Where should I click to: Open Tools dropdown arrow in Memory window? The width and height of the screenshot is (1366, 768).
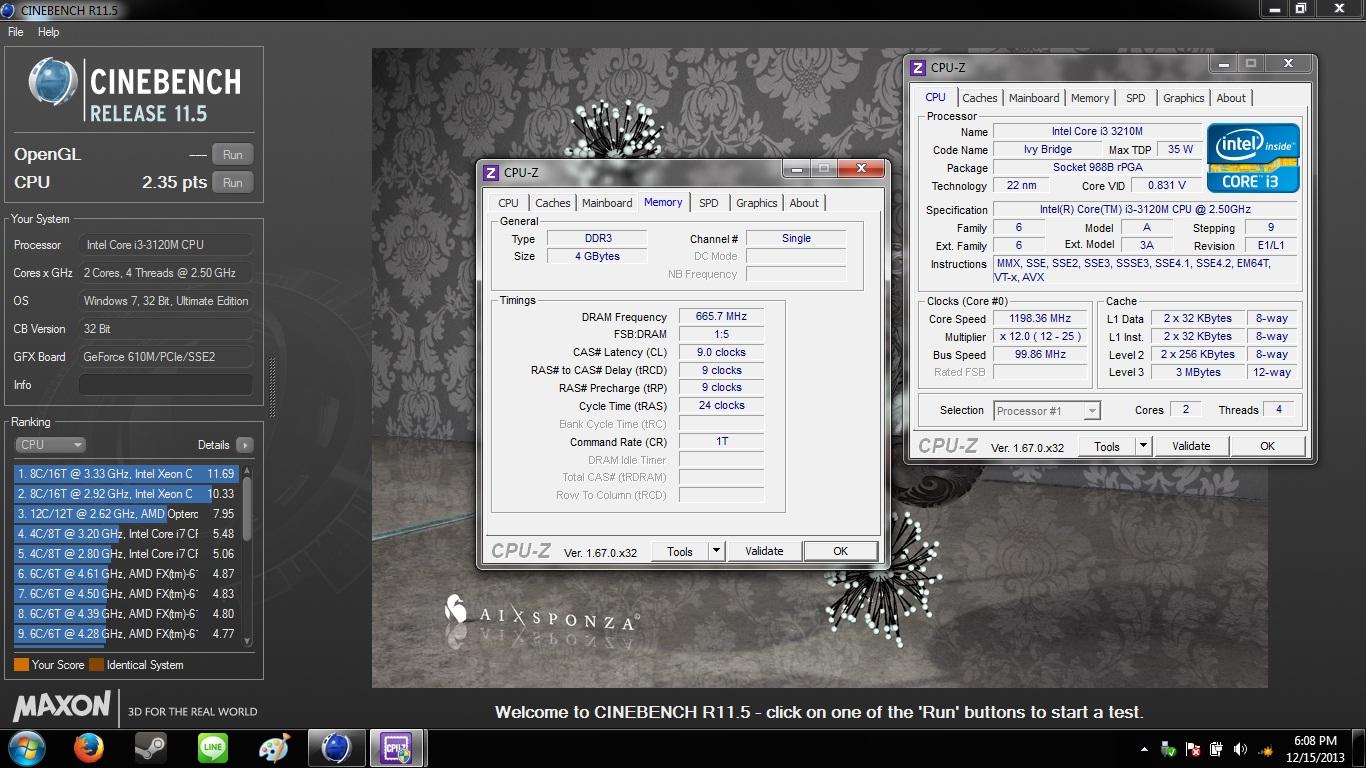point(716,551)
